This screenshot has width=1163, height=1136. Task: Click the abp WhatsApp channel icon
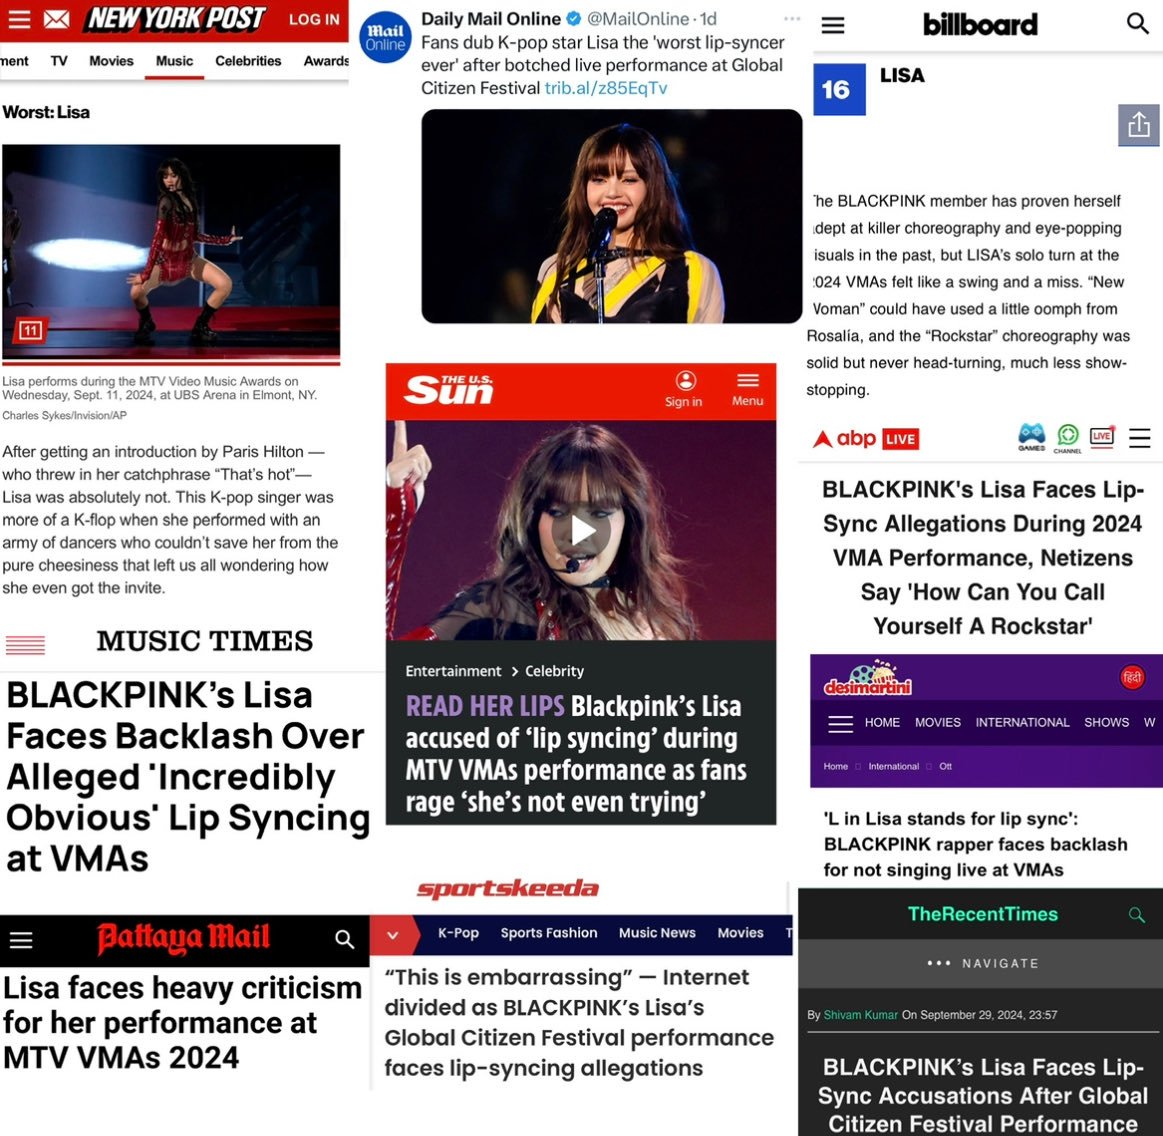(x=1067, y=438)
